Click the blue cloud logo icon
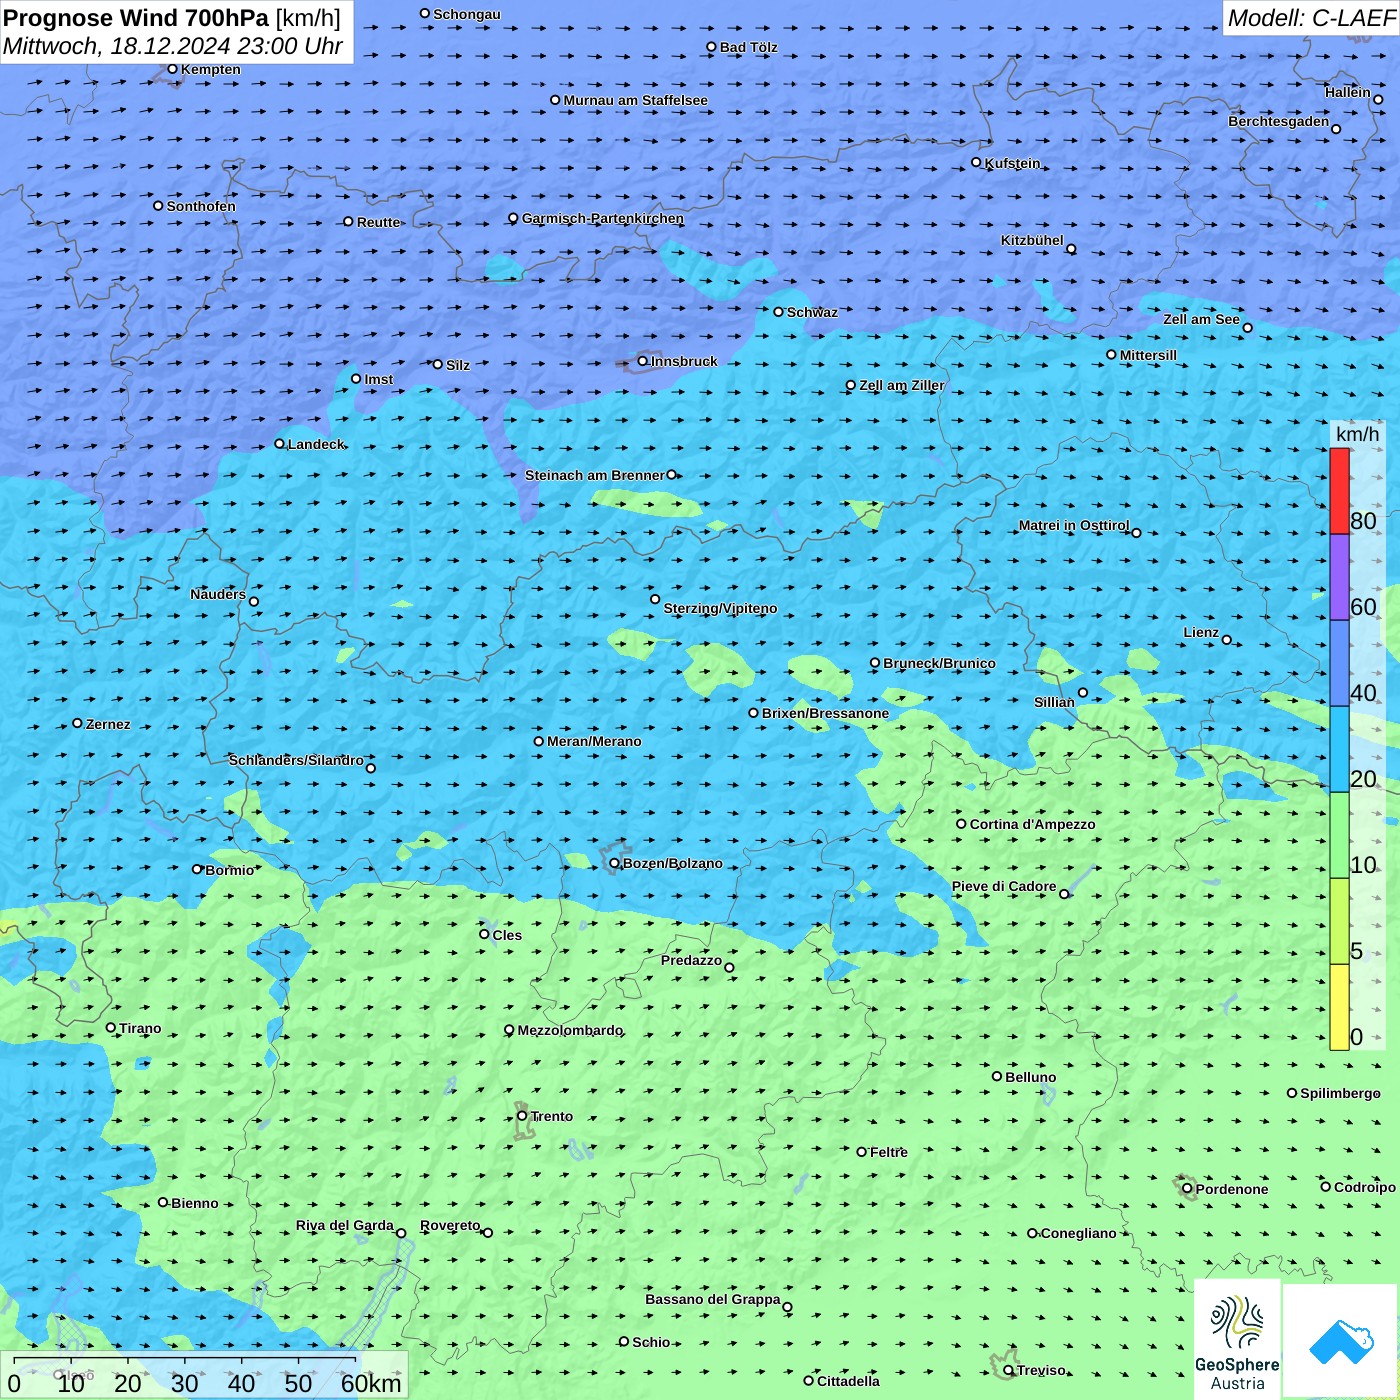 click(1340, 1342)
